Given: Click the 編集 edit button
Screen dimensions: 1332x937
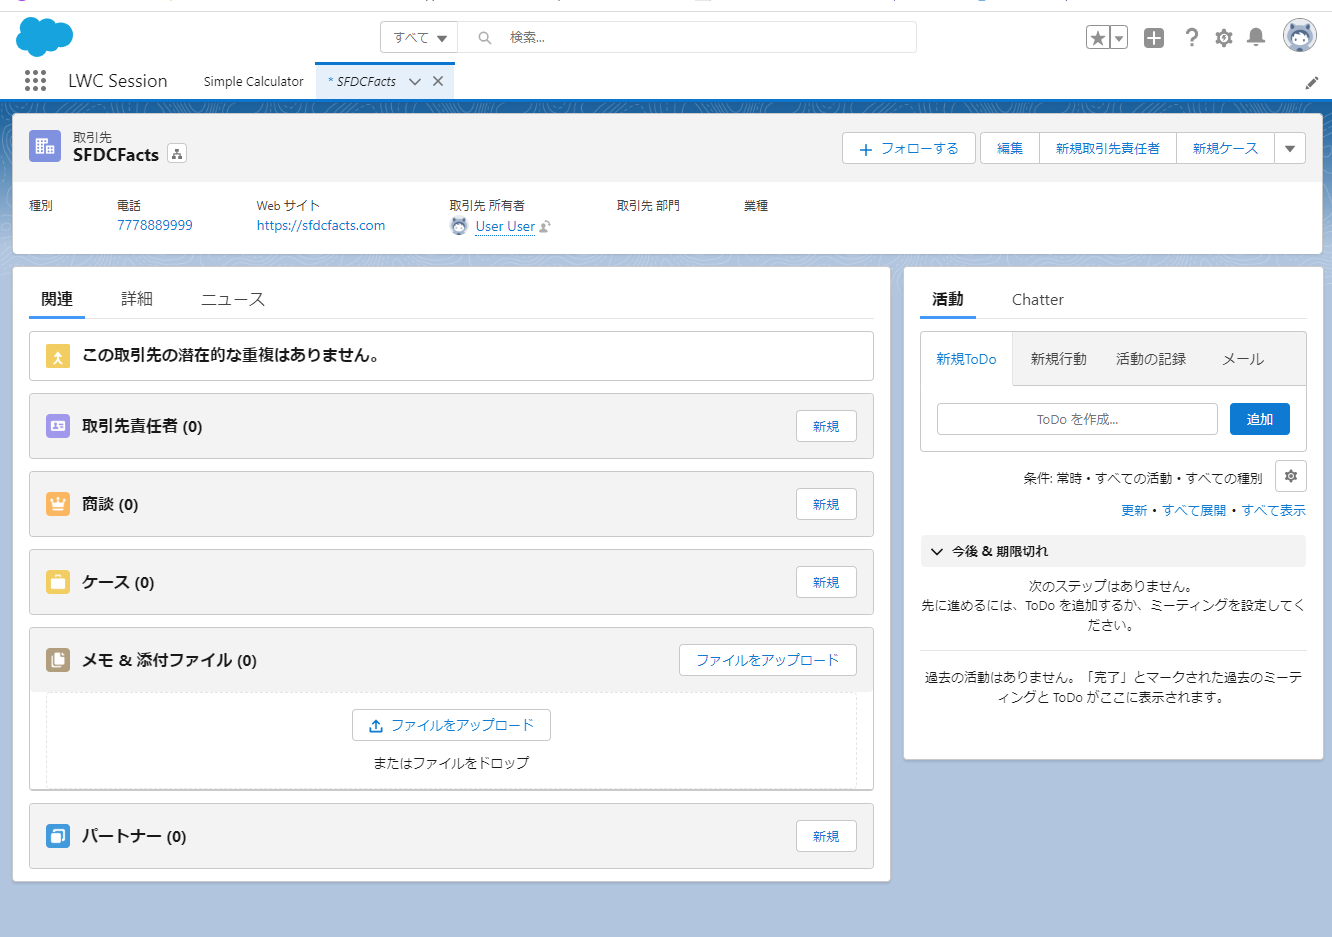Looking at the screenshot, I should tap(1010, 149).
